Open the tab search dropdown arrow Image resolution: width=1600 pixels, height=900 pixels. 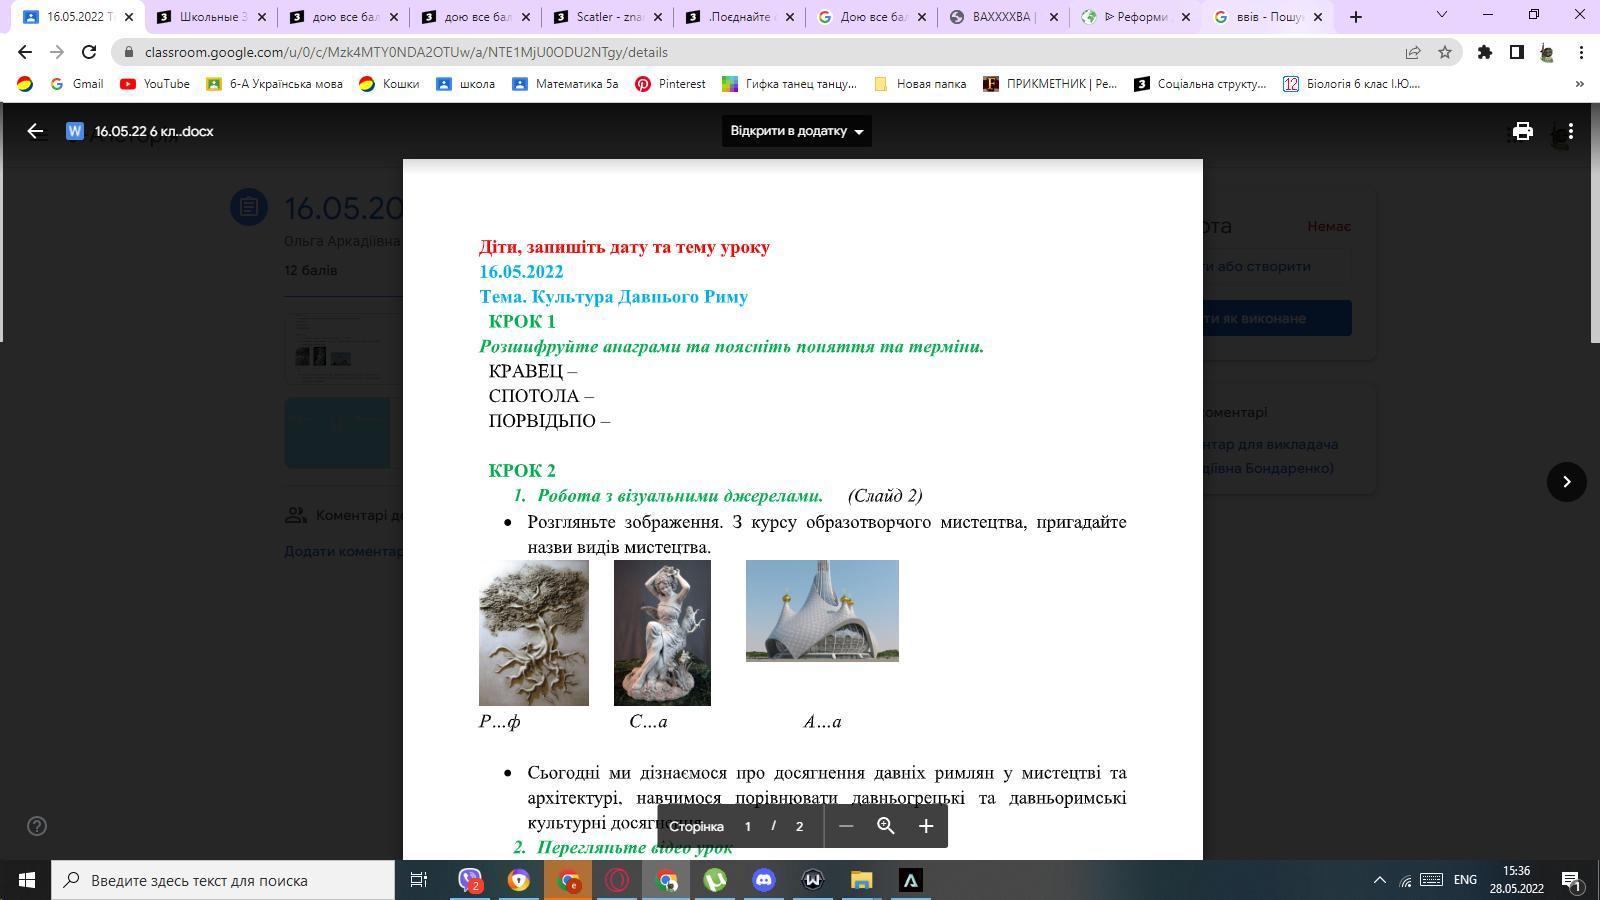pyautogui.click(x=1442, y=15)
